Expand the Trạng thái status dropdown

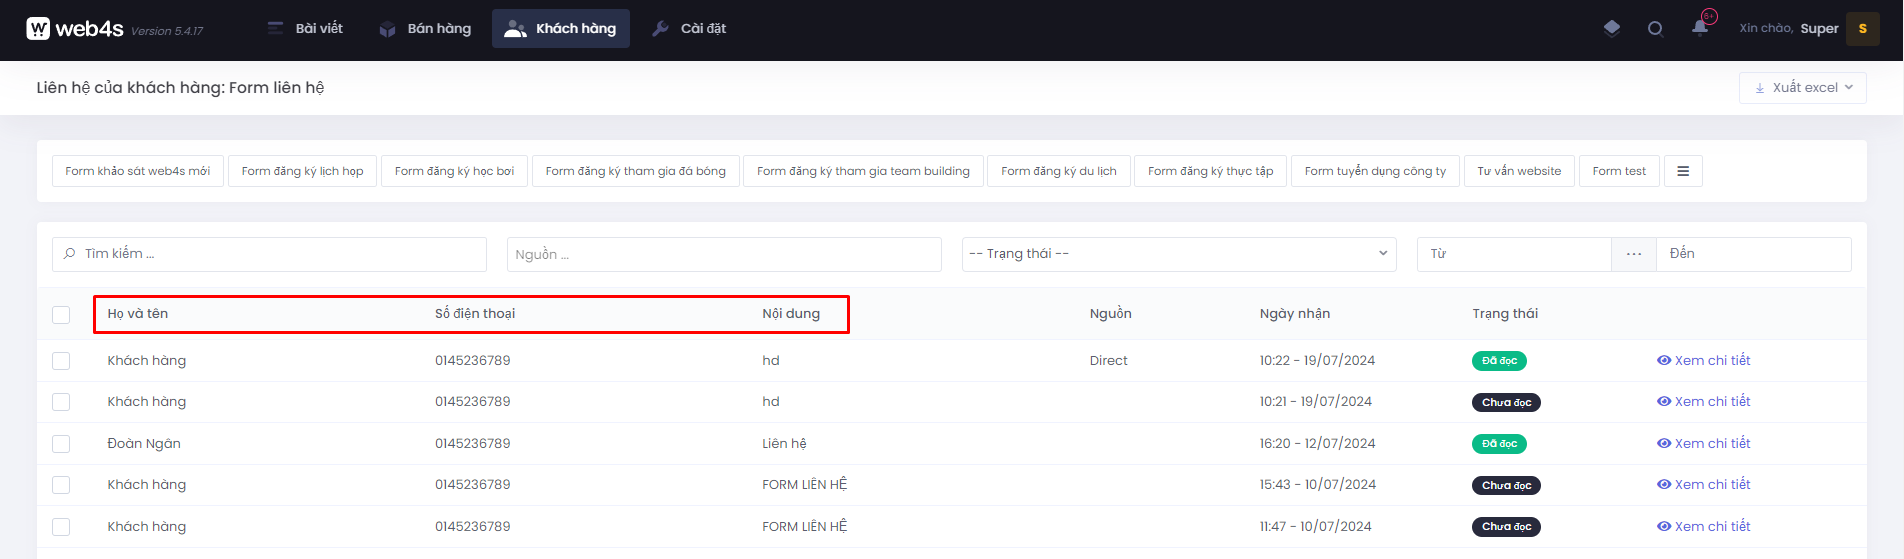point(1179,254)
